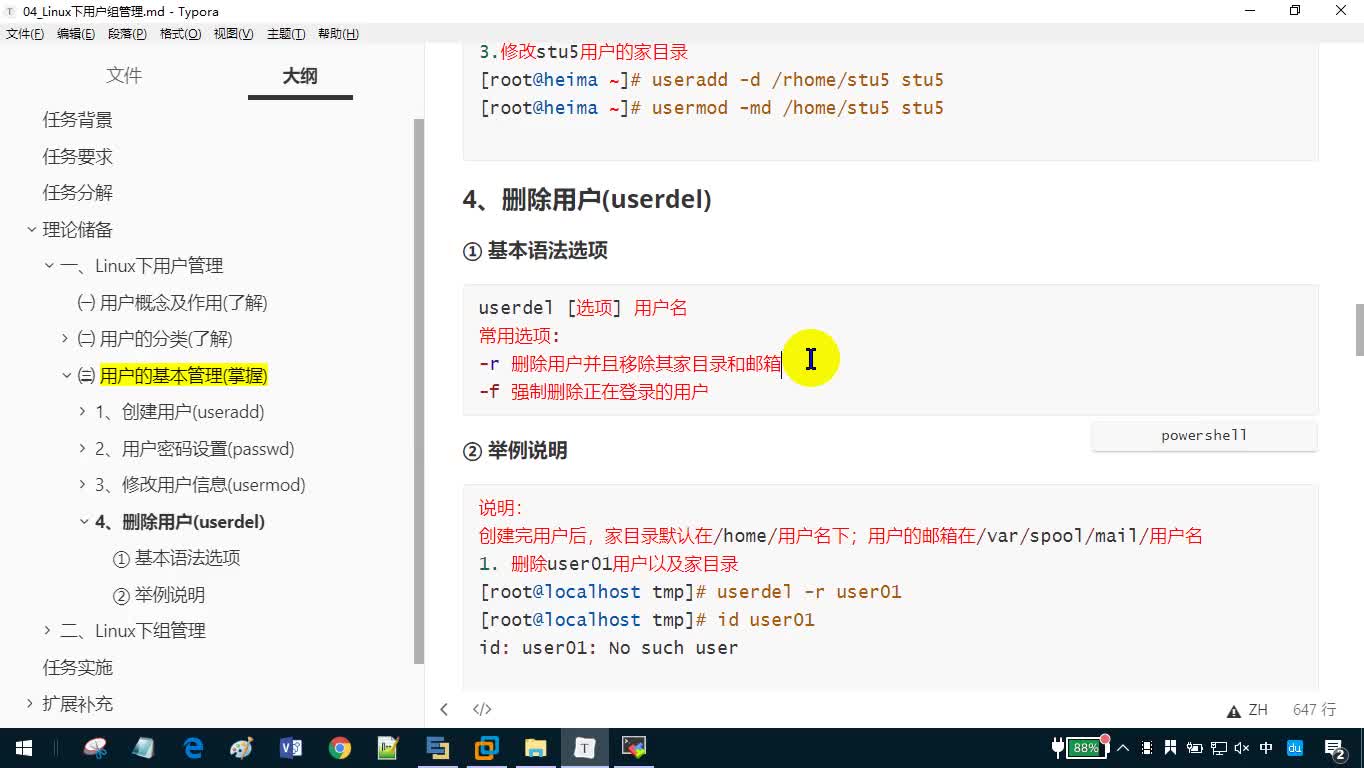Click the network tray icon

click(1218, 748)
